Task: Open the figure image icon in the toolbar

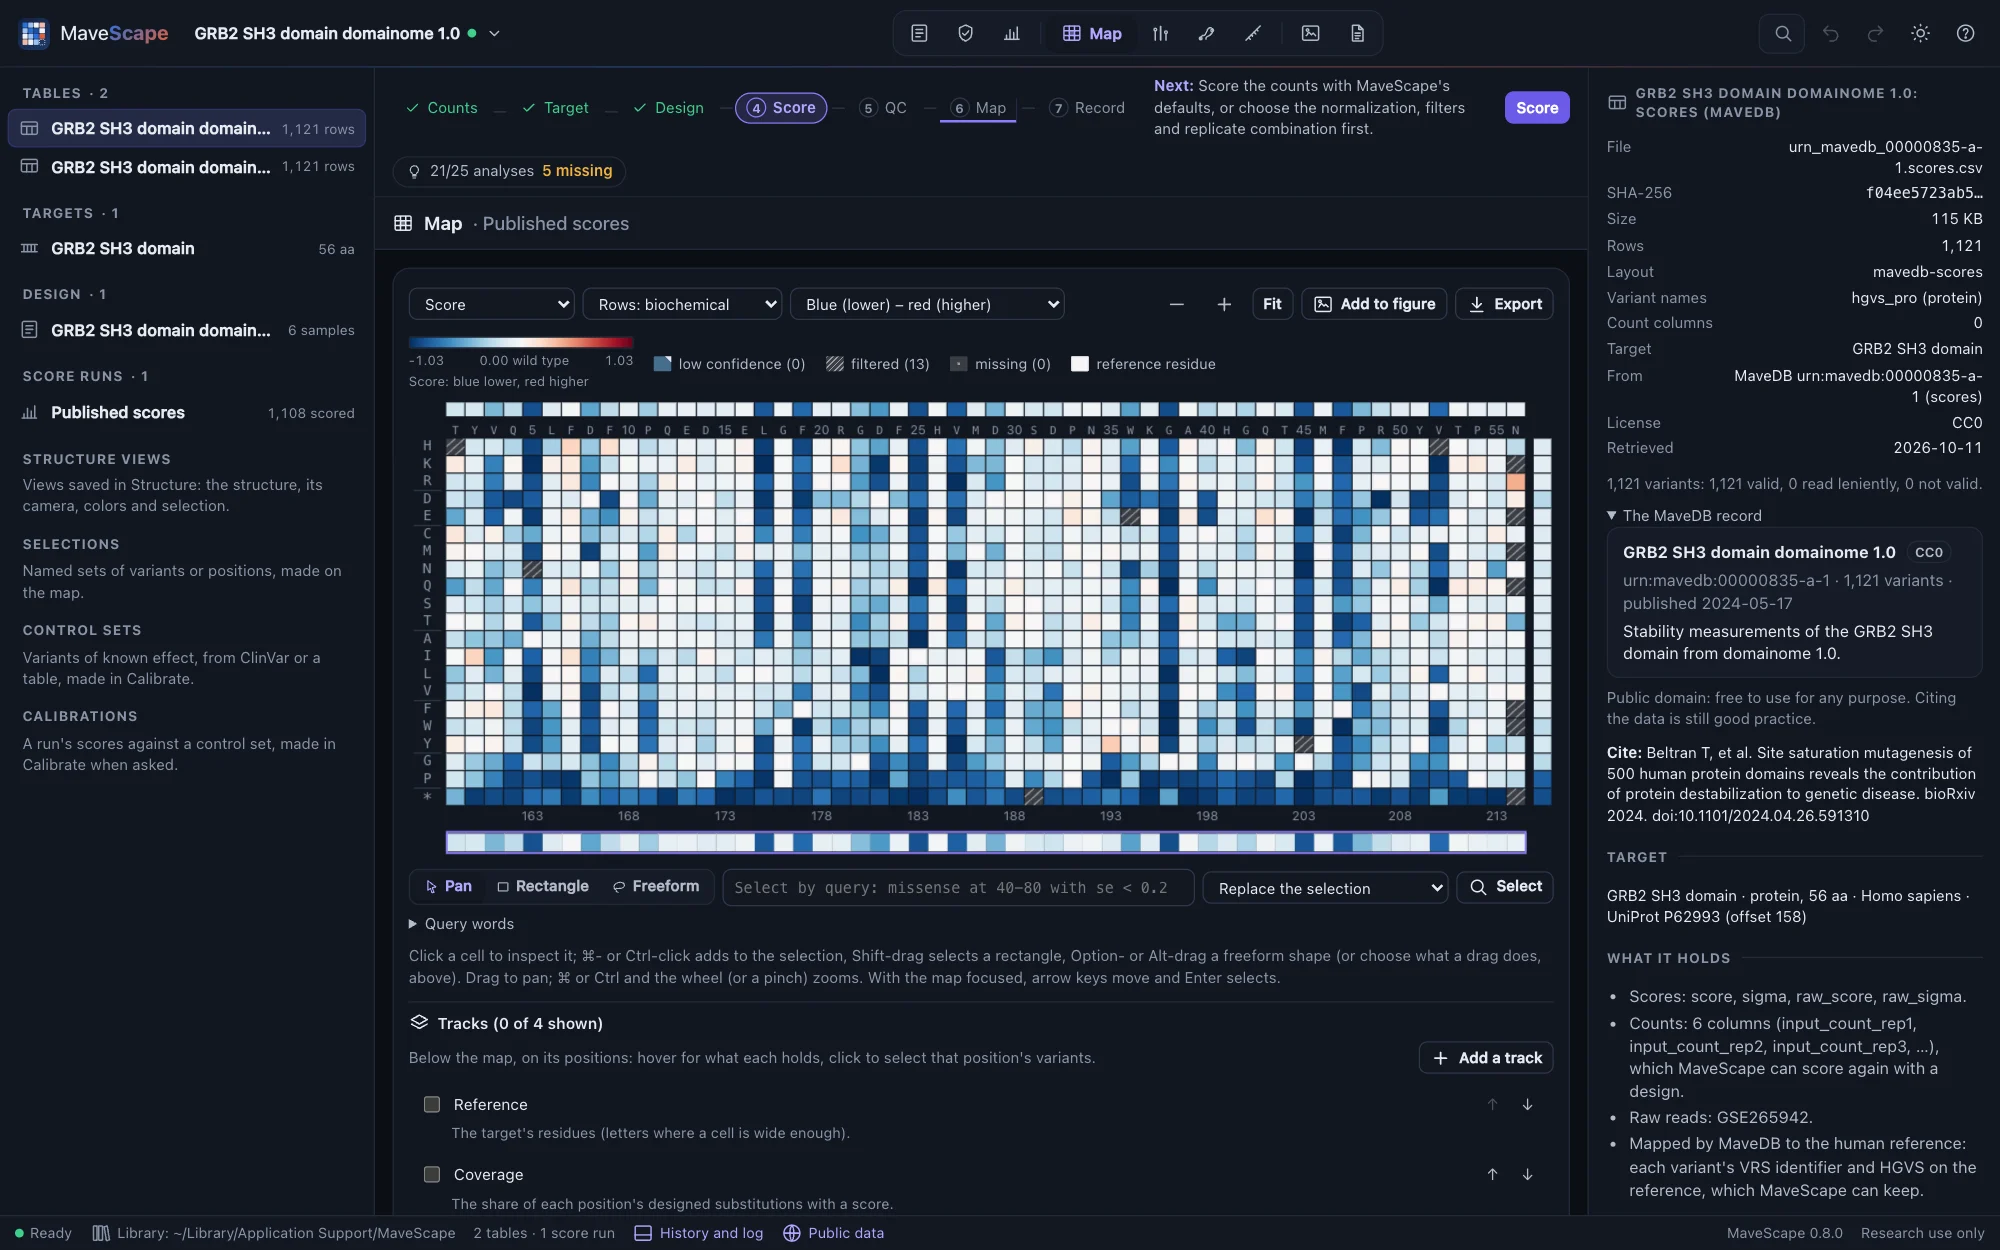Action: pyautogui.click(x=1310, y=33)
